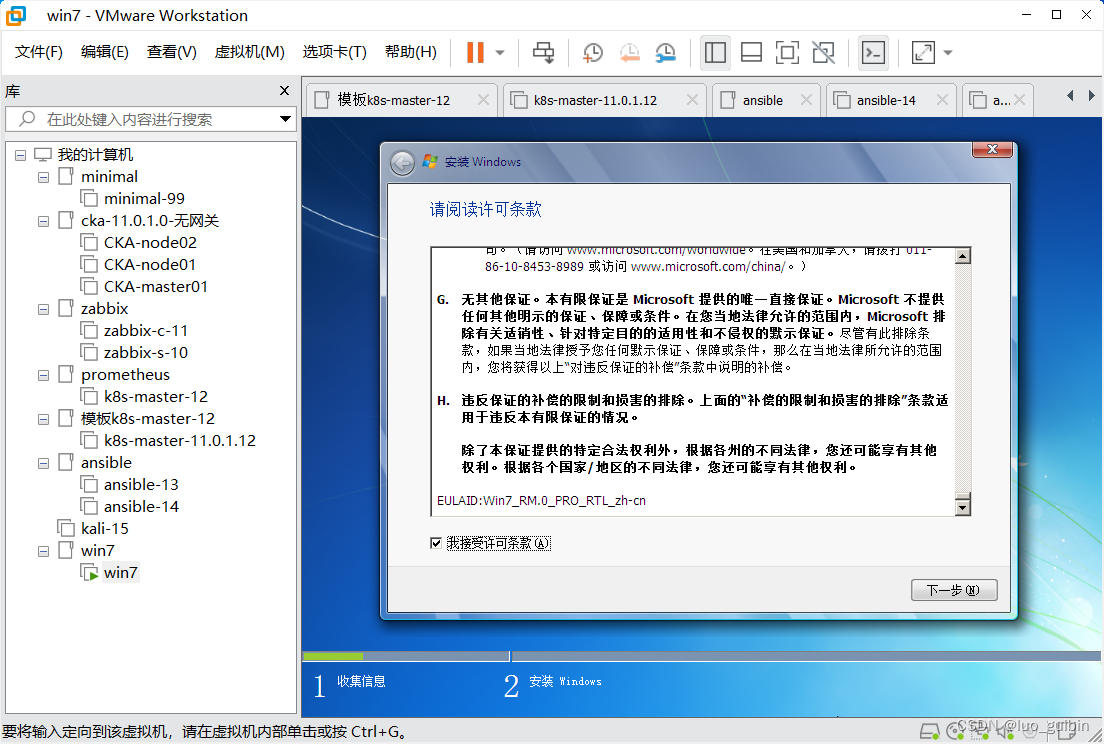The image size is (1104, 744).
Task: Open the library search dropdown arrow
Action: (x=285, y=119)
